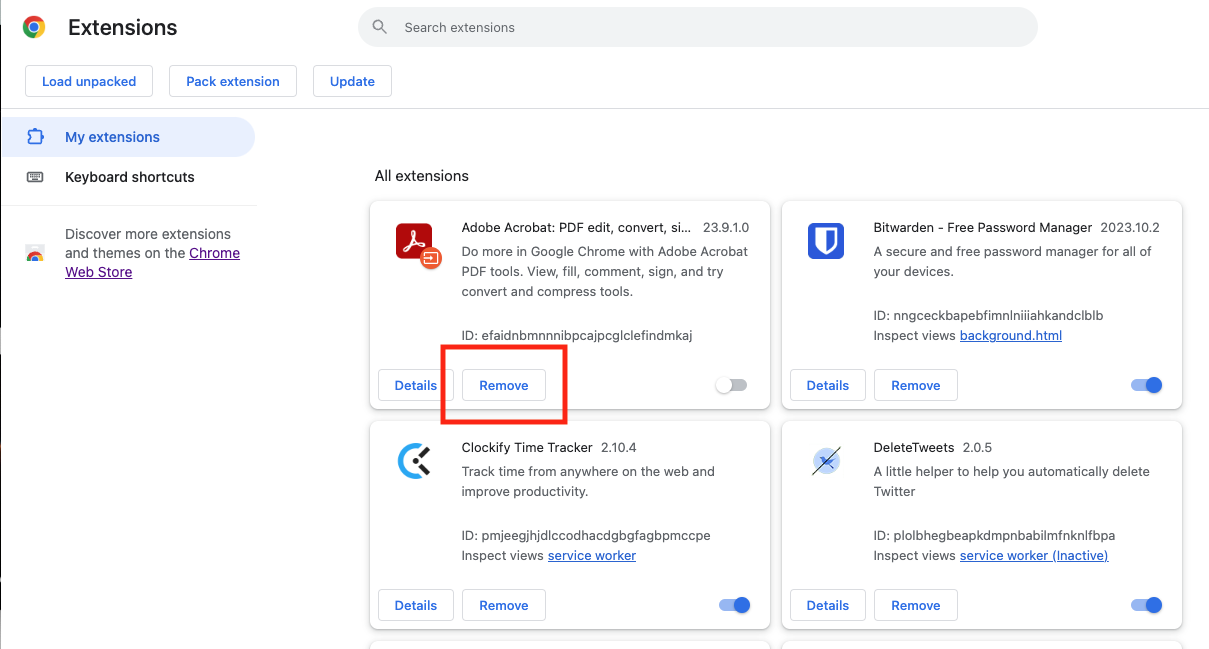Click the Chrome Web Store icon
The image size is (1209, 649).
[x=35, y=253]
